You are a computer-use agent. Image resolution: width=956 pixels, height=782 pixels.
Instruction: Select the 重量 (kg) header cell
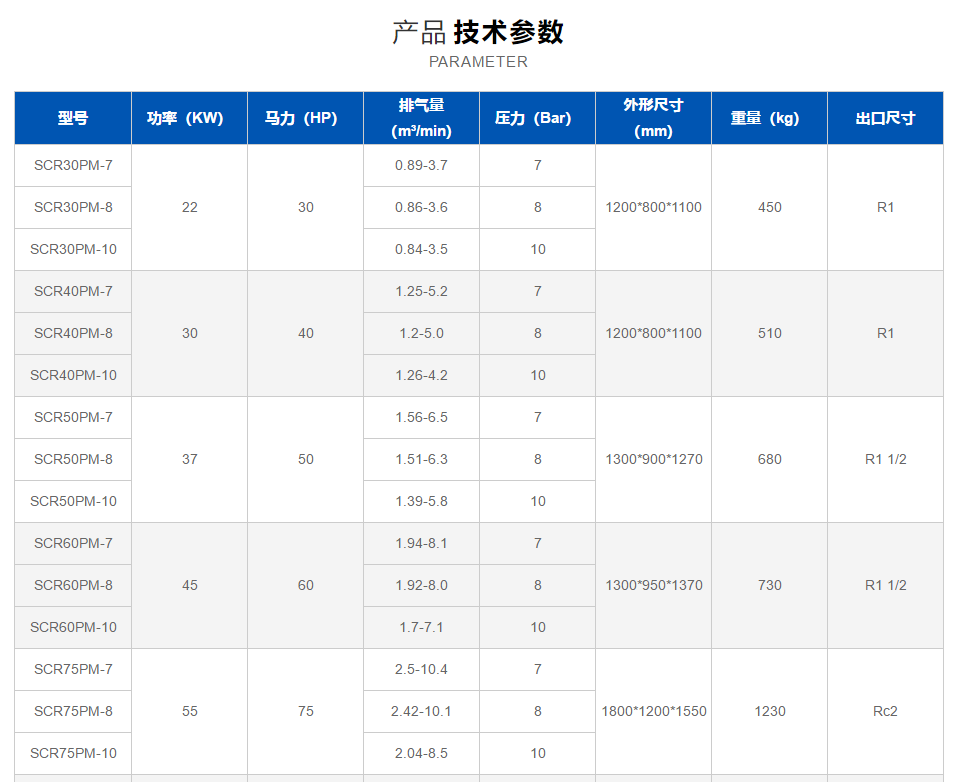pos(769,118)
